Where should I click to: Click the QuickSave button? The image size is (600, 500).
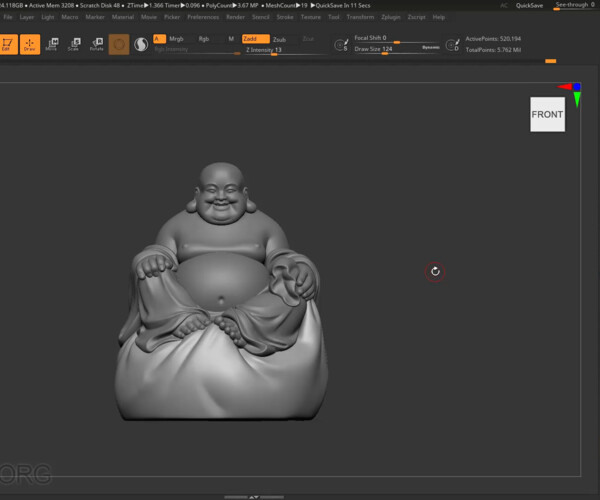click(529, 5)
